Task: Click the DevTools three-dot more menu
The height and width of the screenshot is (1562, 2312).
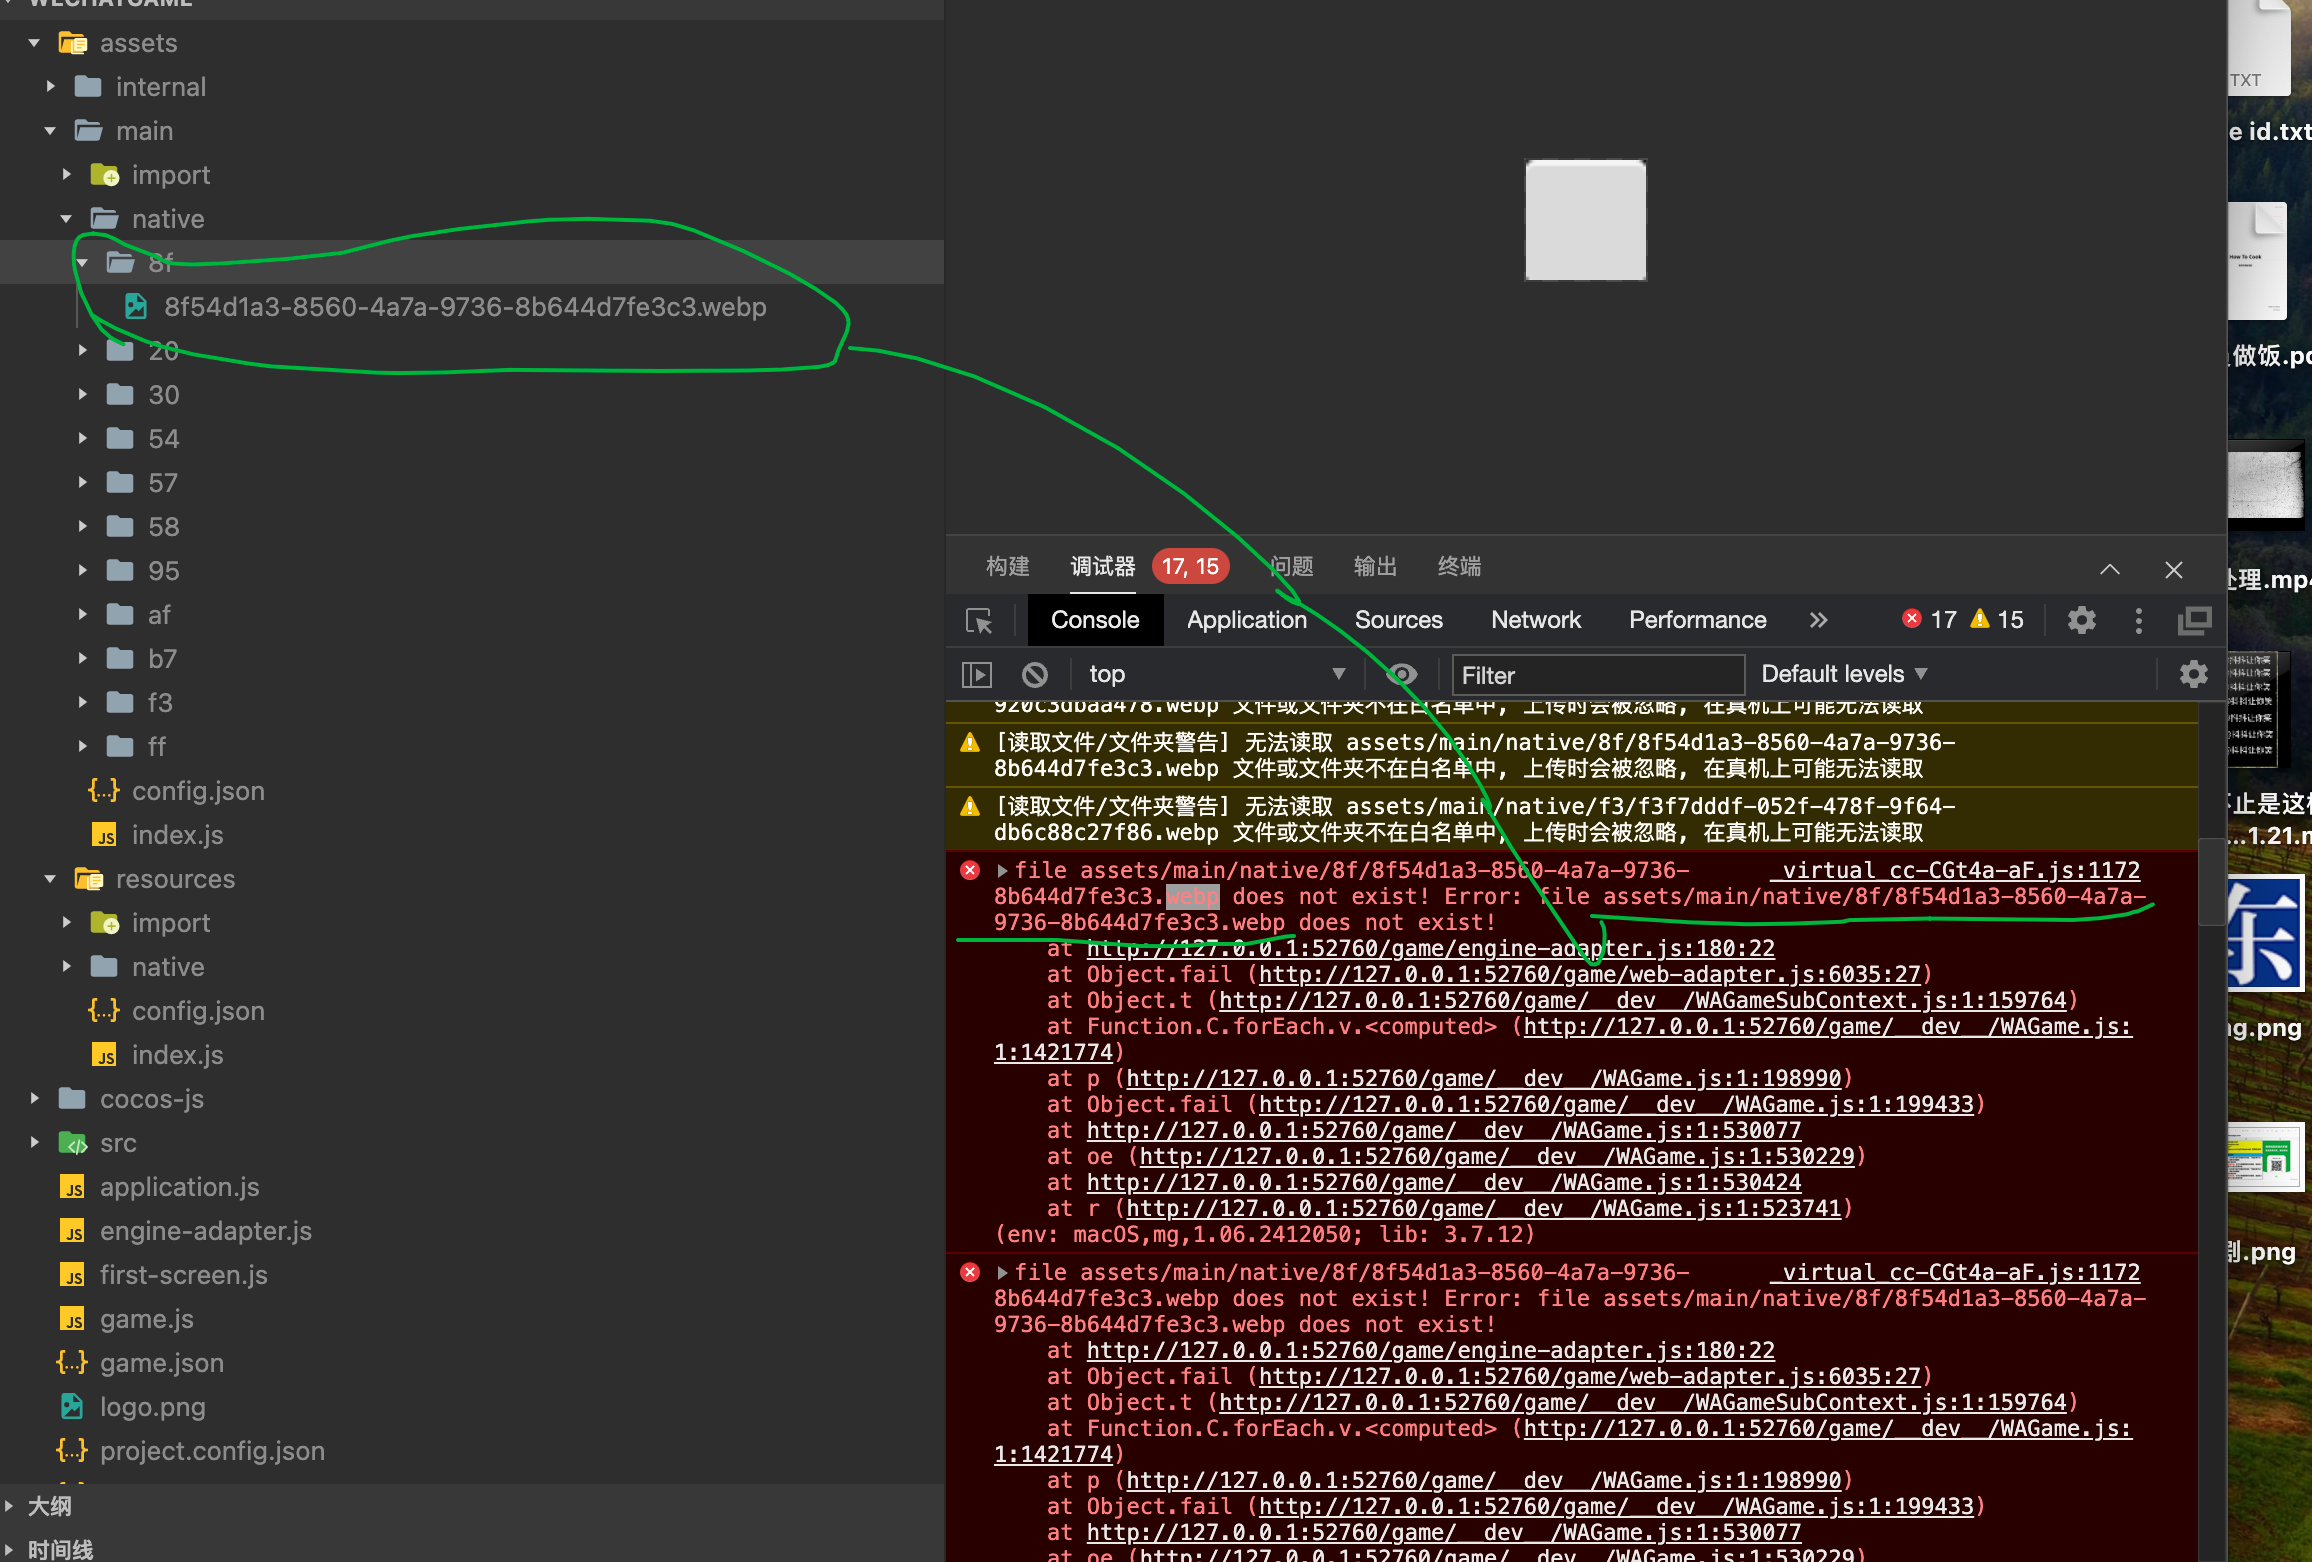Action: [x=2139, y=620]
